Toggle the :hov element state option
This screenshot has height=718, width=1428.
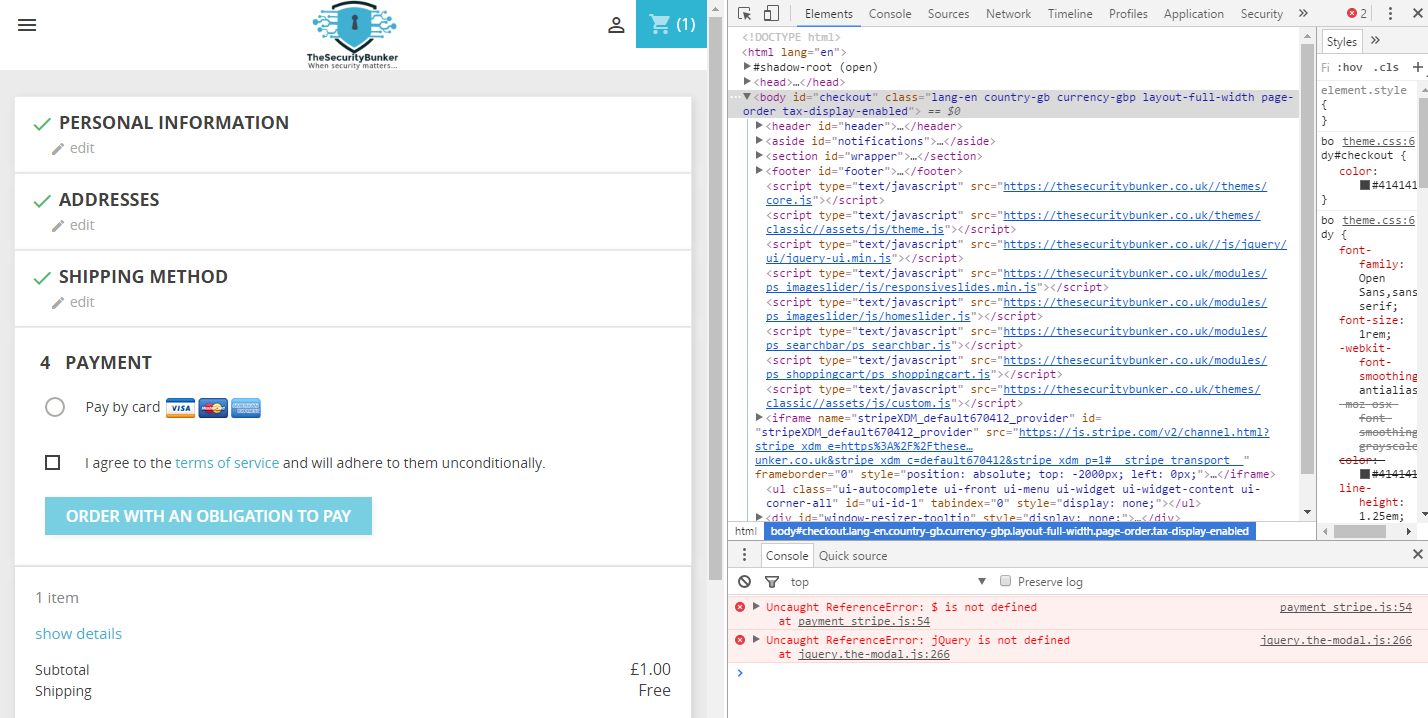click(x=1350, y=67)
